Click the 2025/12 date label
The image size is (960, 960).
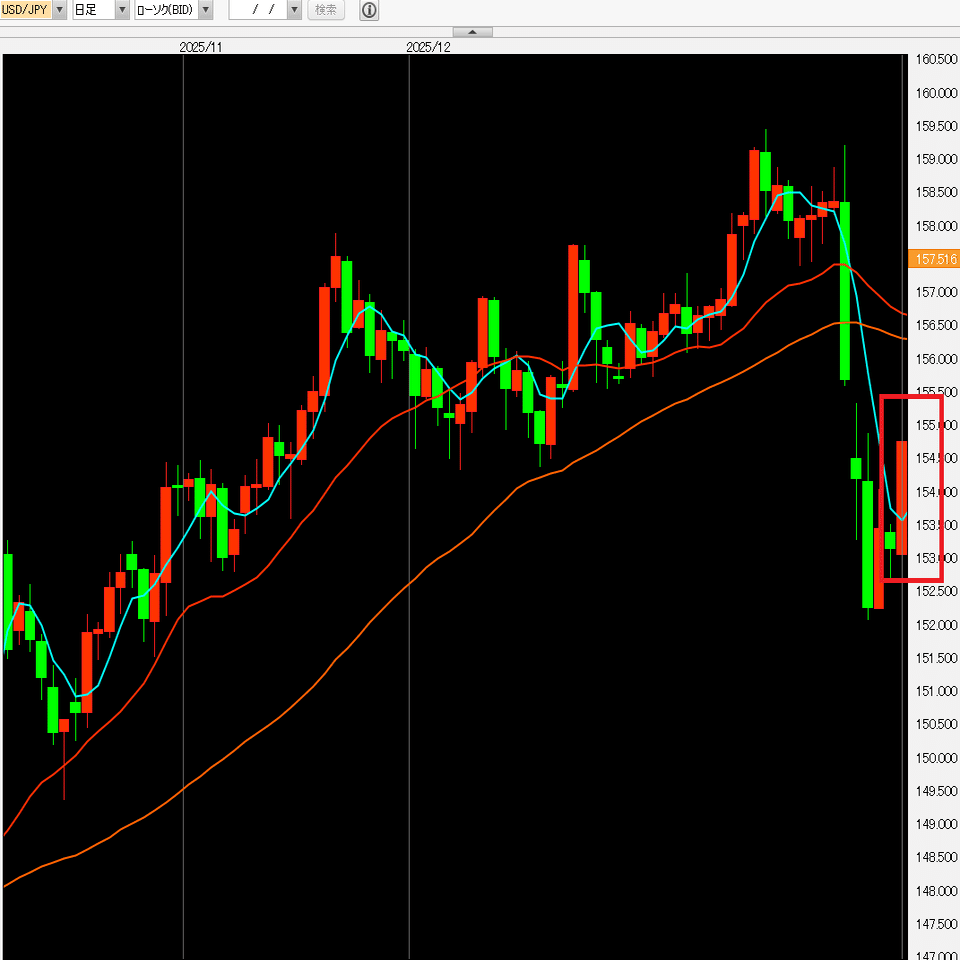(428, 47)
